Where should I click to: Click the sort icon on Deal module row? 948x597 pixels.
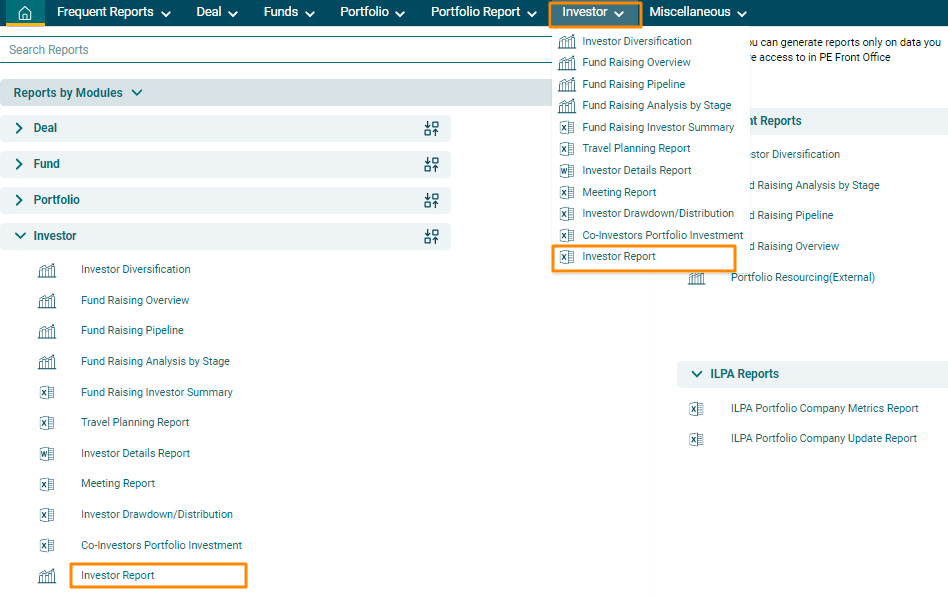coord(431,128)
